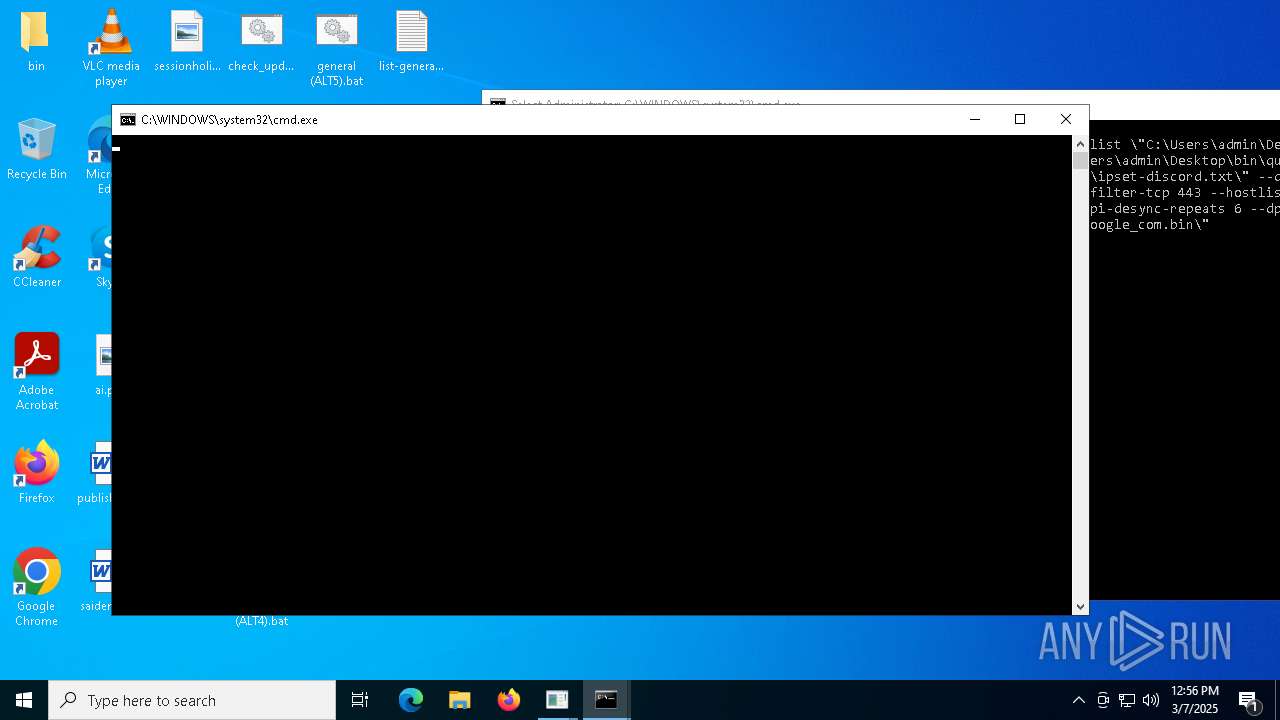The height and width of the screenshot is (720, 1280).
Task: Click the cmd.exe window title icon
Action: (128, 119)
